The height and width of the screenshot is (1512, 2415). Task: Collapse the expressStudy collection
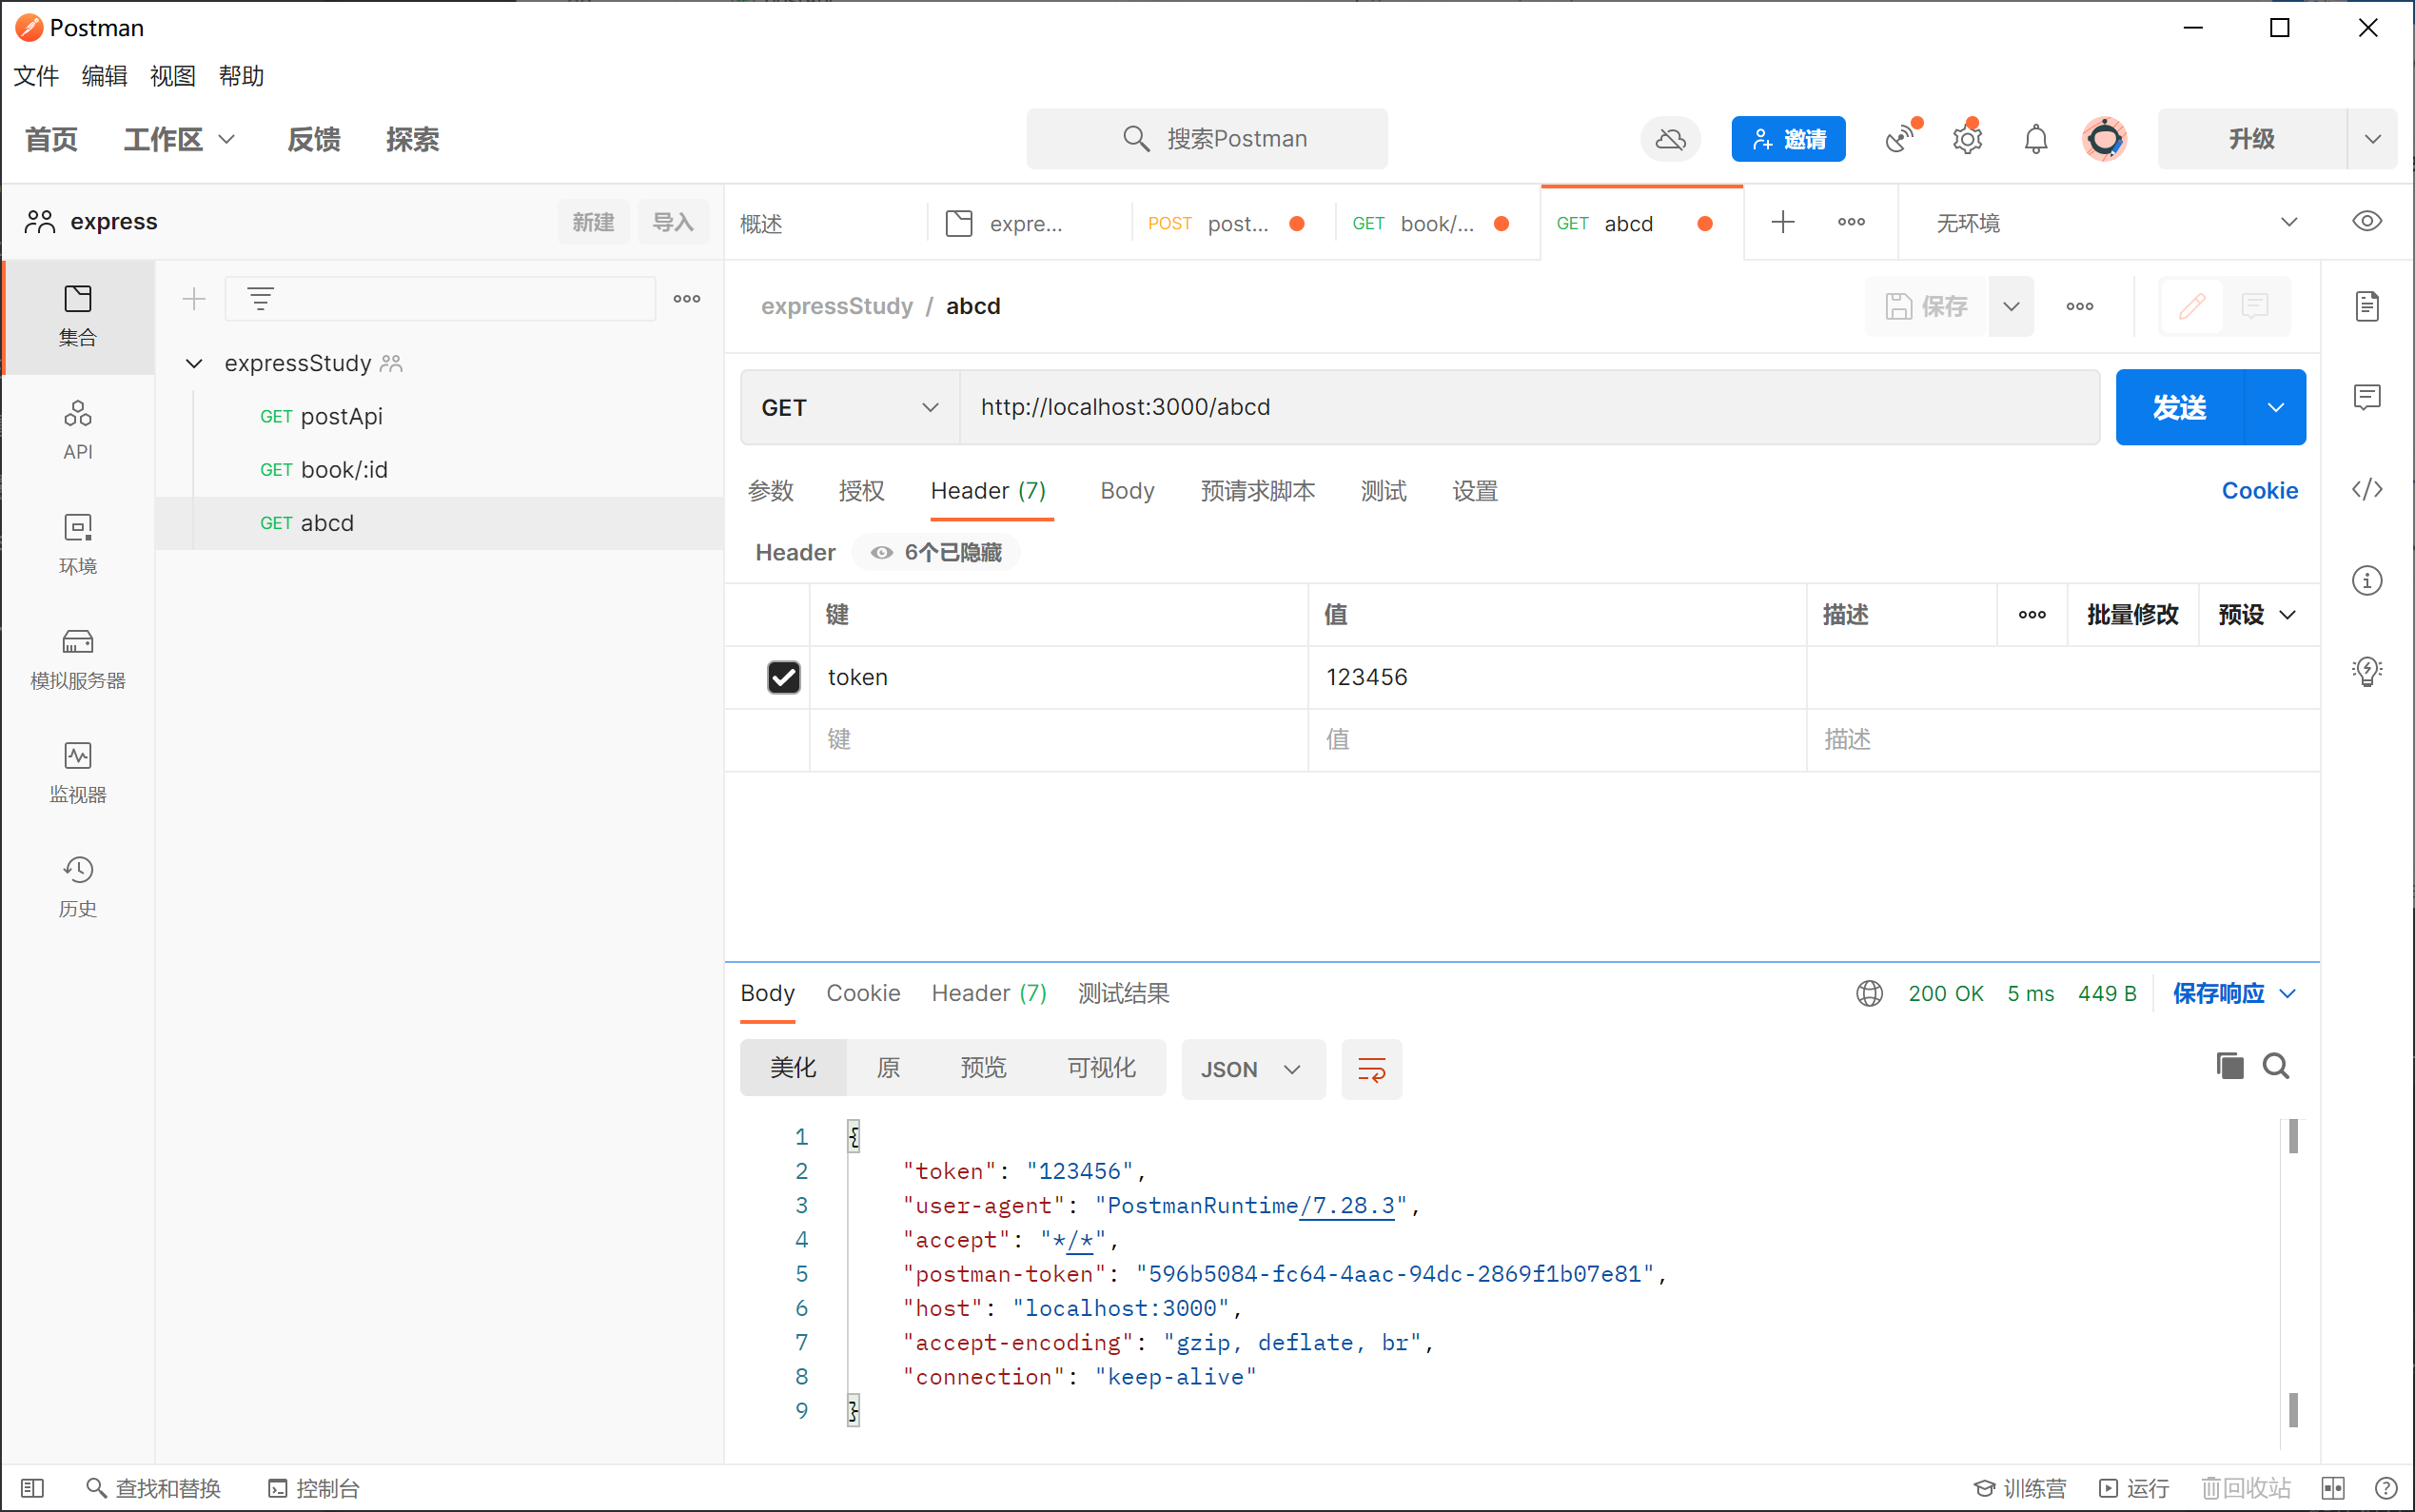[194, 363]
